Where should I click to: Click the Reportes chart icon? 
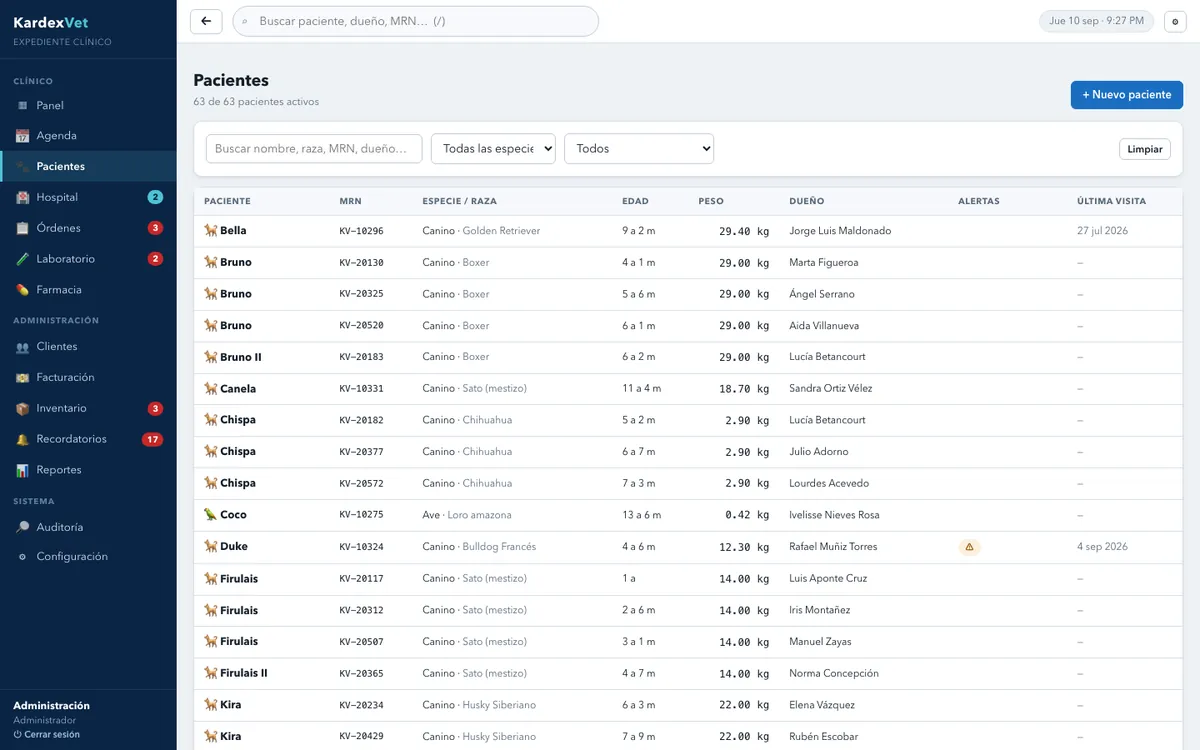pos(23,470)
